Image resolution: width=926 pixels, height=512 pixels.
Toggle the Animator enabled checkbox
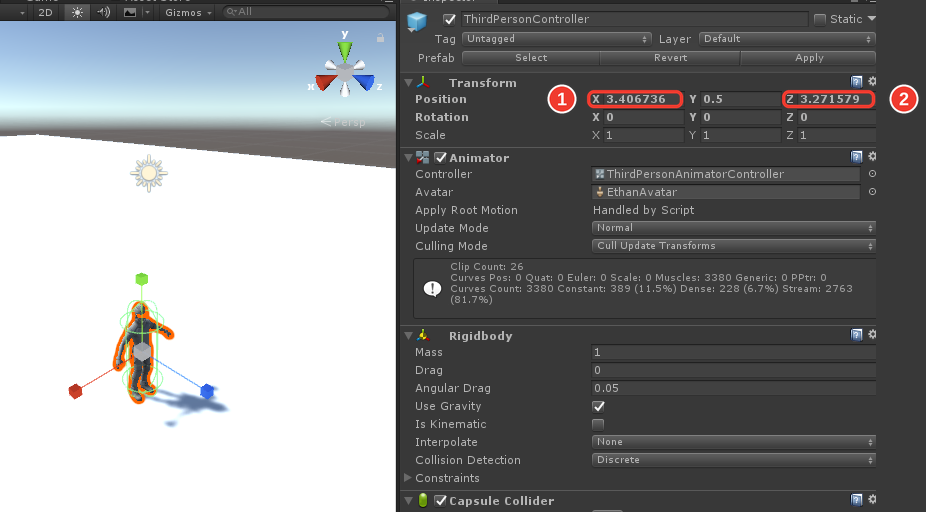[x=441, y=158]
